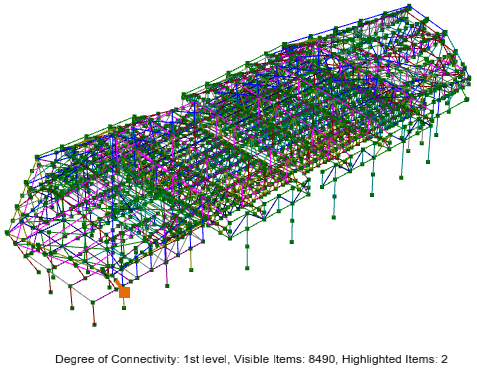Pick the roof step corner node at mid-length
The width and height of the screenshot is (477, 373).
(184, 96)
